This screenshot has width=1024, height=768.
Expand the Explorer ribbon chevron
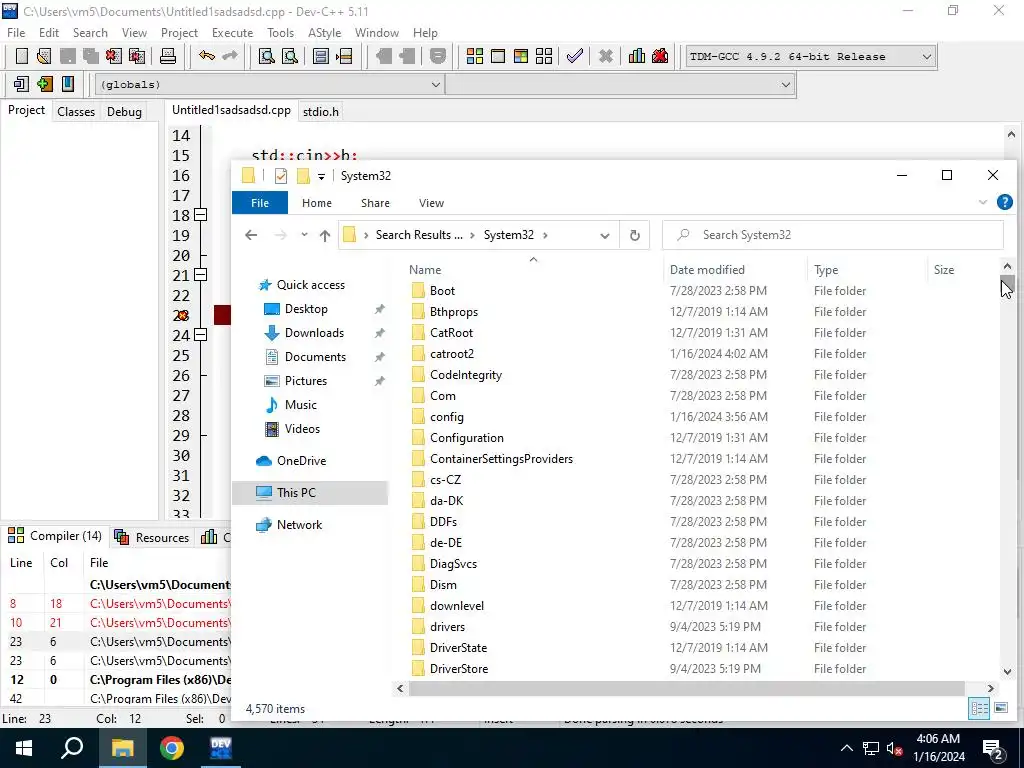tap(982, 202)
